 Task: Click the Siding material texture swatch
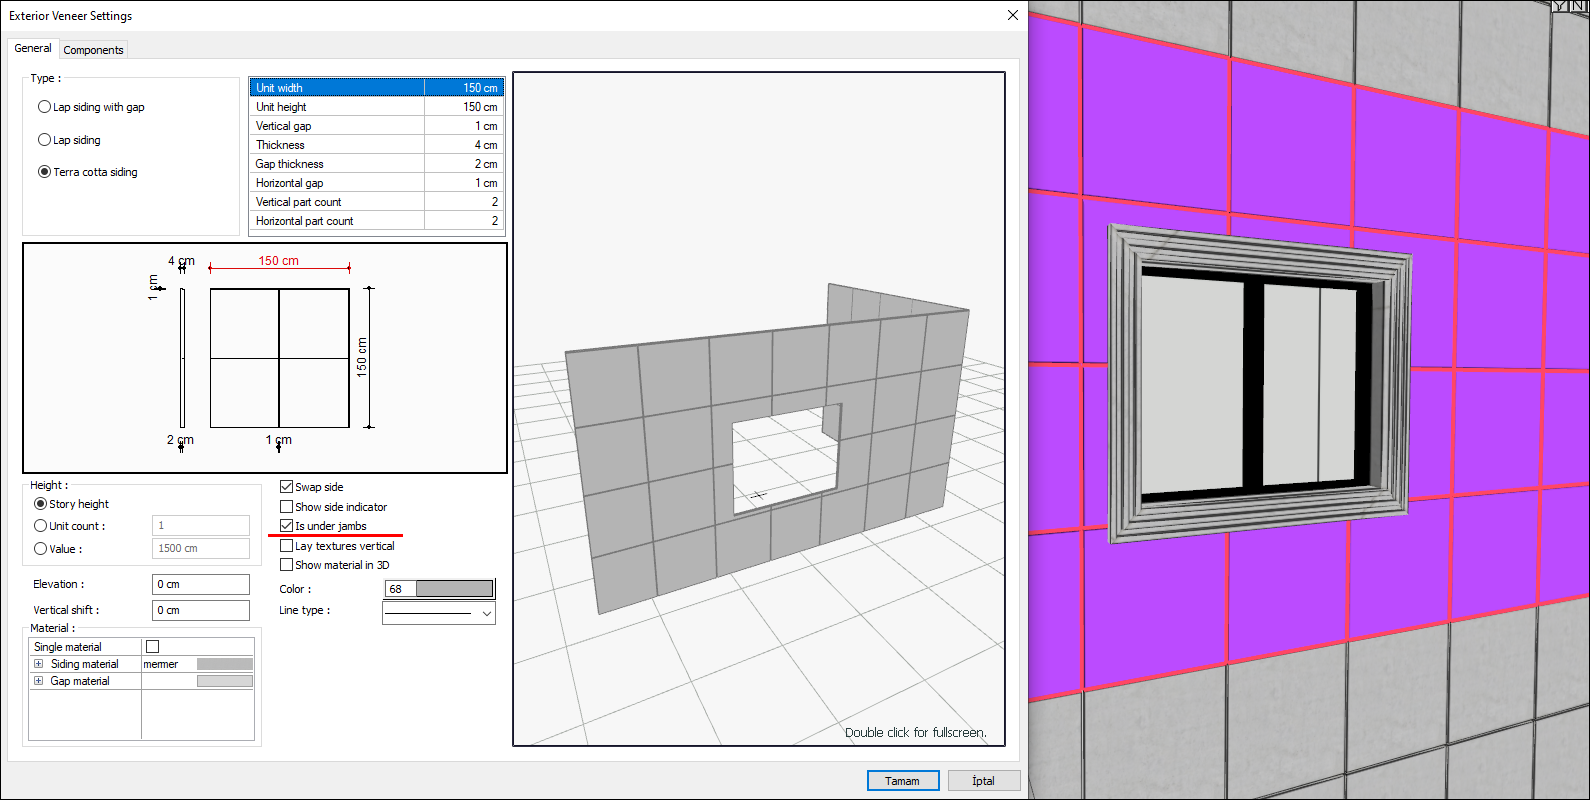coord(224,664)
